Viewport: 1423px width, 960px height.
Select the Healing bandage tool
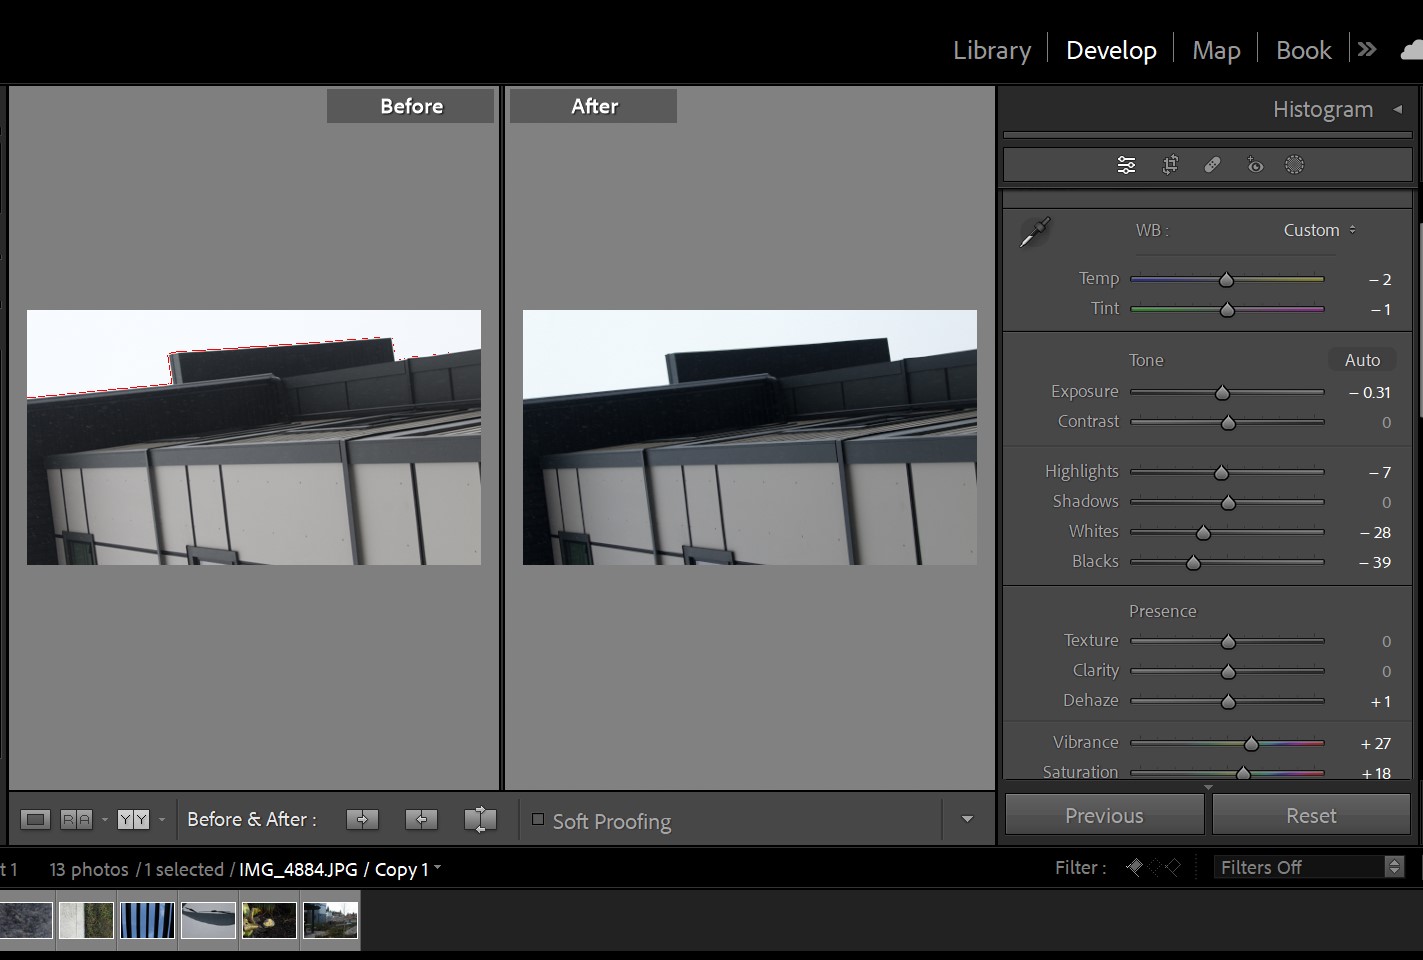(x=1212, y=165)
